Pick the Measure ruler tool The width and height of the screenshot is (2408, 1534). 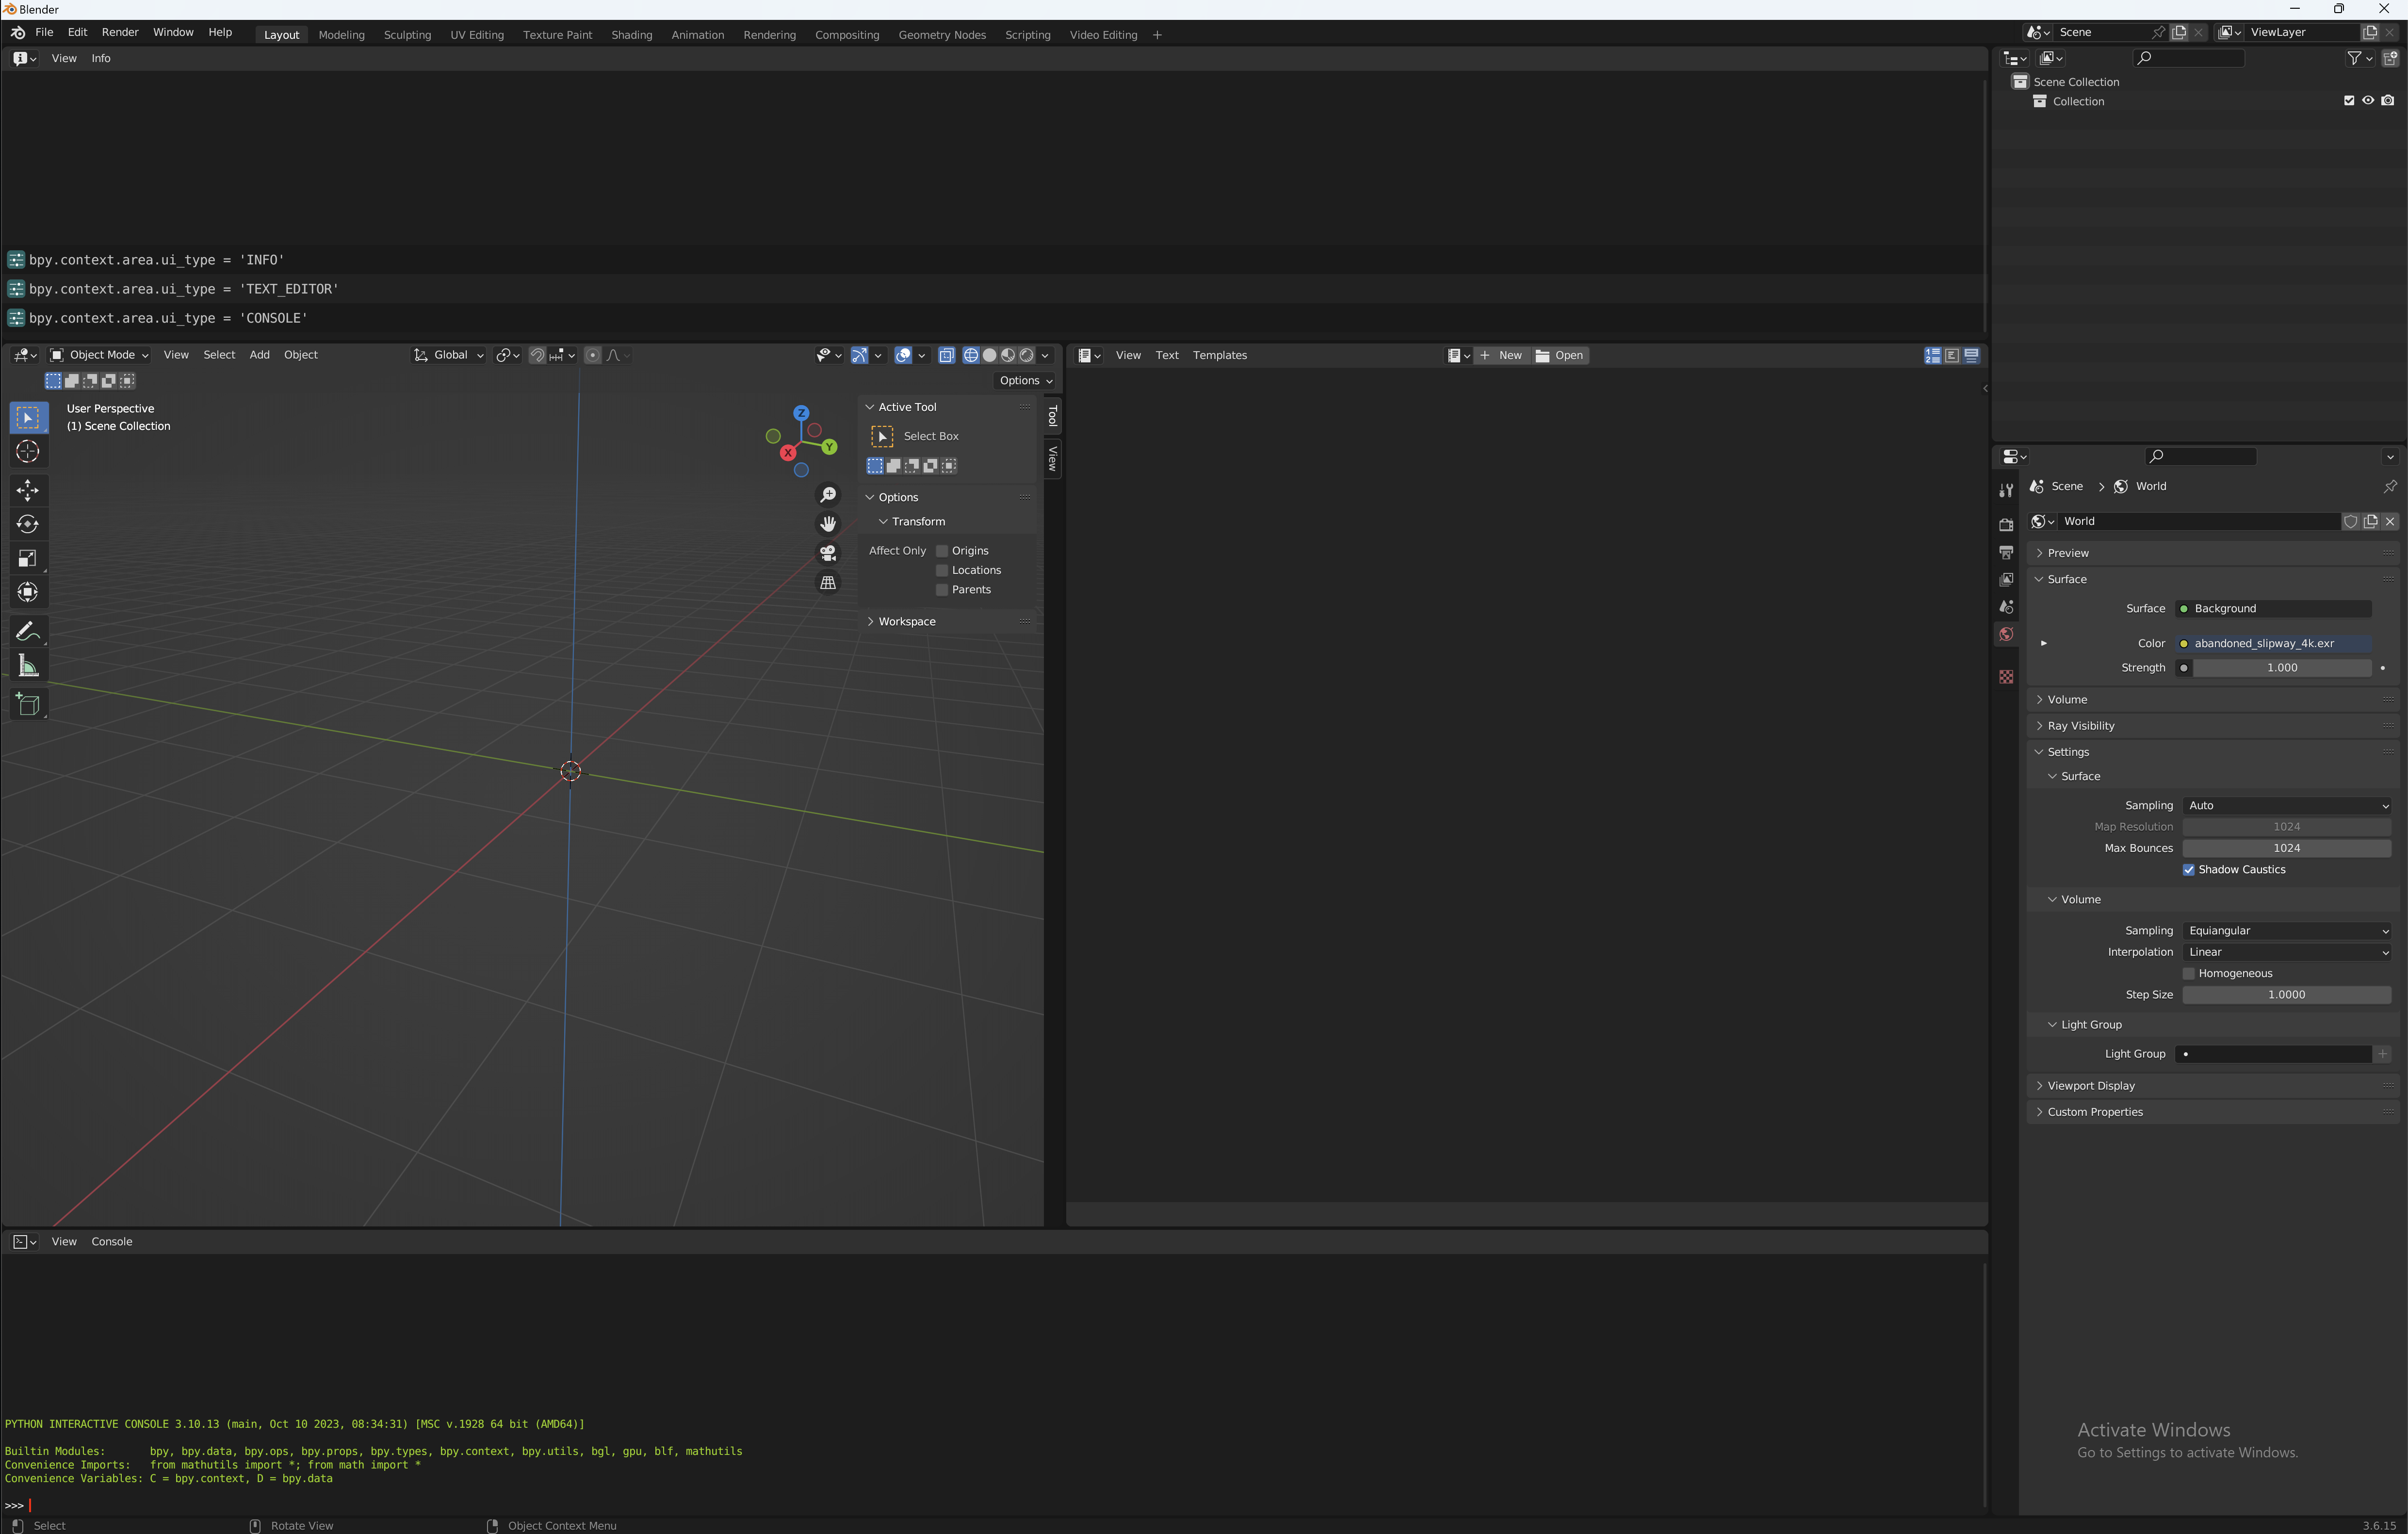click(x=28, y=666)
